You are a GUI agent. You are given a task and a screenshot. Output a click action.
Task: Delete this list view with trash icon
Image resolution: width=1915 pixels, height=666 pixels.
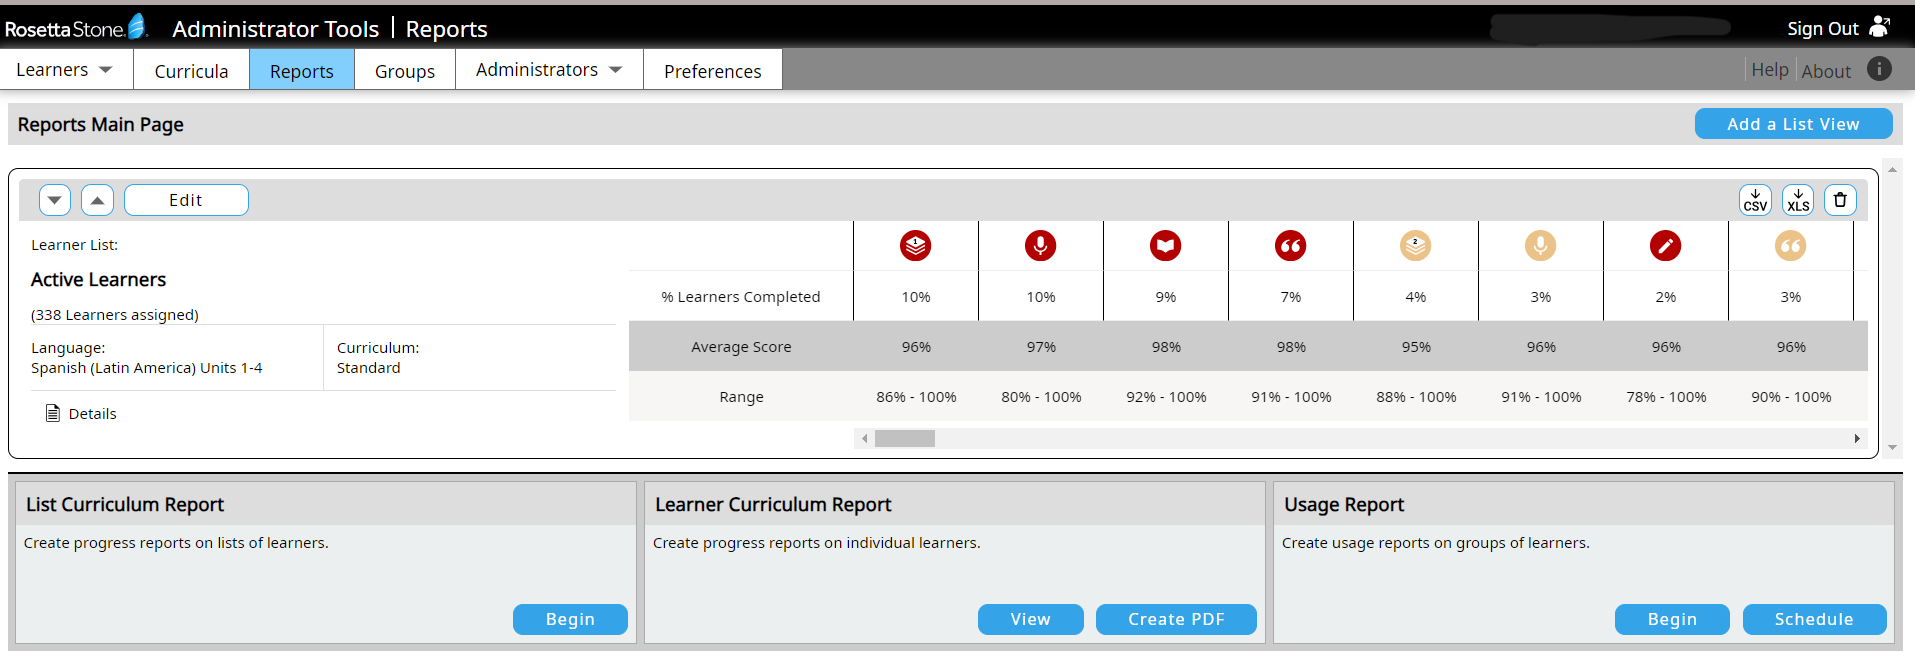click(1840, 200)
